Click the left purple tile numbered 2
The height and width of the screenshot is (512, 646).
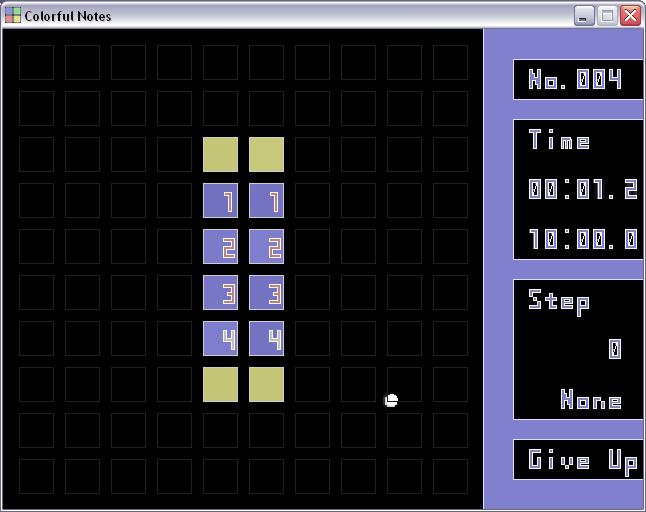[220, 246]
